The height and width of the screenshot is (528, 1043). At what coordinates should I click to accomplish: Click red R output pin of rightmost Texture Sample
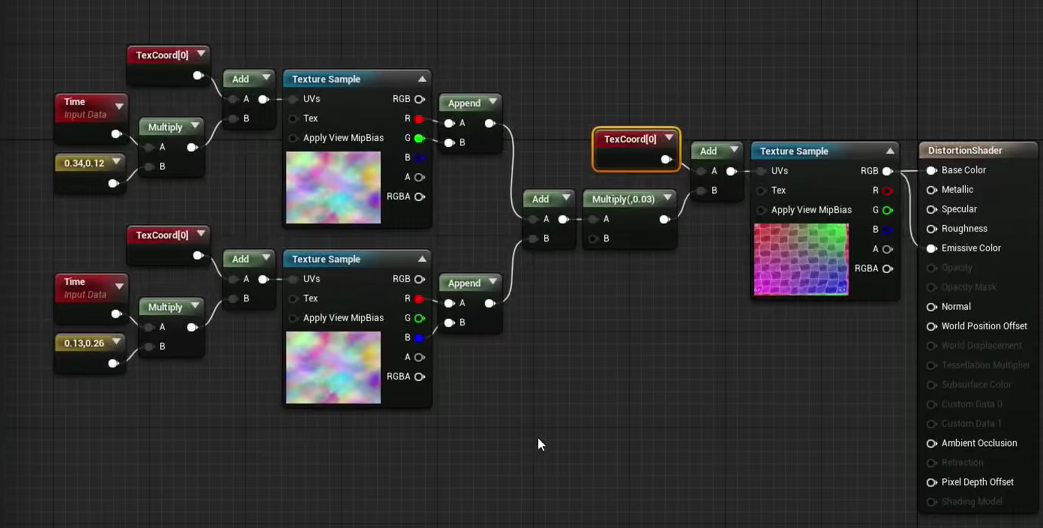(x=887, y=191)
